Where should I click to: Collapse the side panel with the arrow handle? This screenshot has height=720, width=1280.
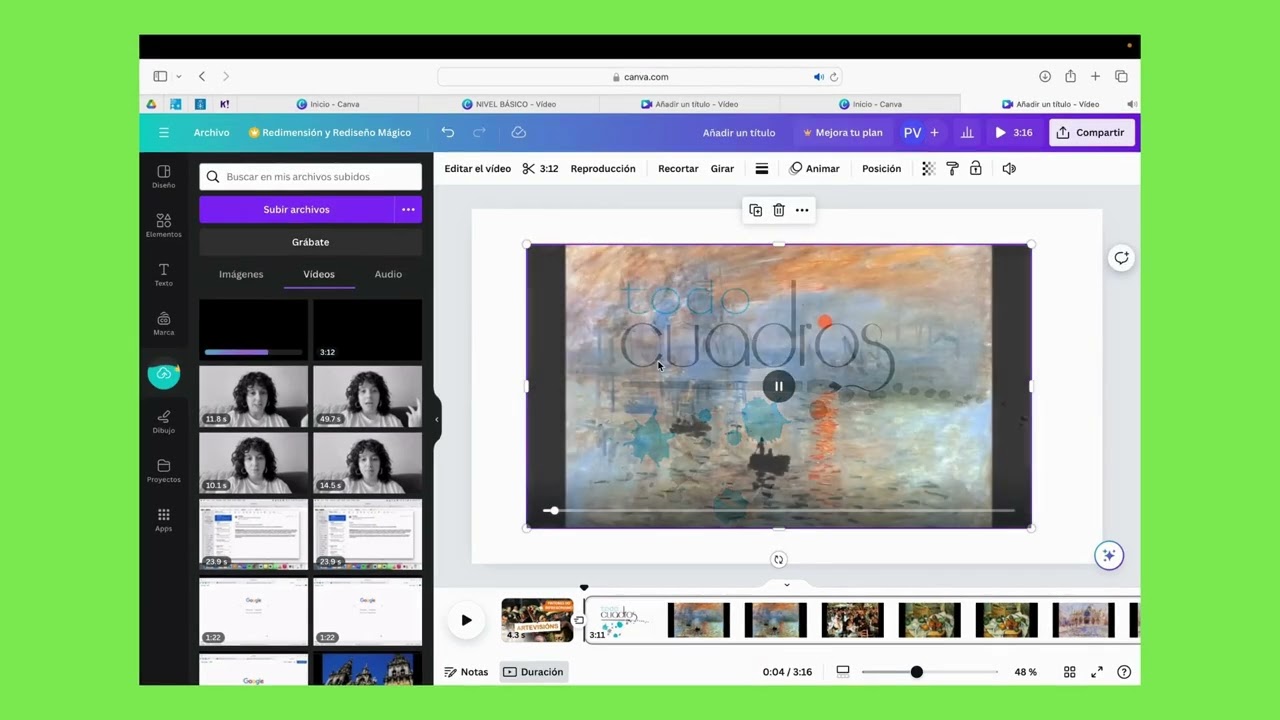(x=437, y=419)
